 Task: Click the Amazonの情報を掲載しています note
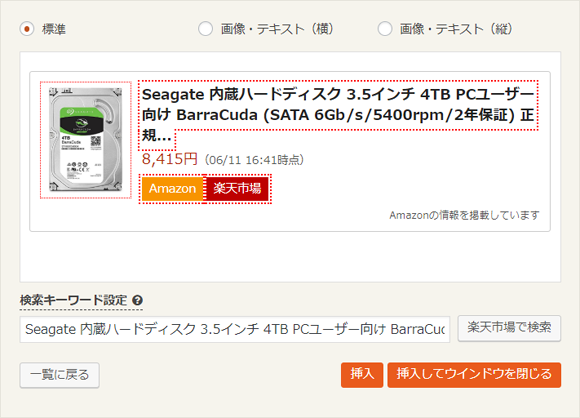click(464, 215)
